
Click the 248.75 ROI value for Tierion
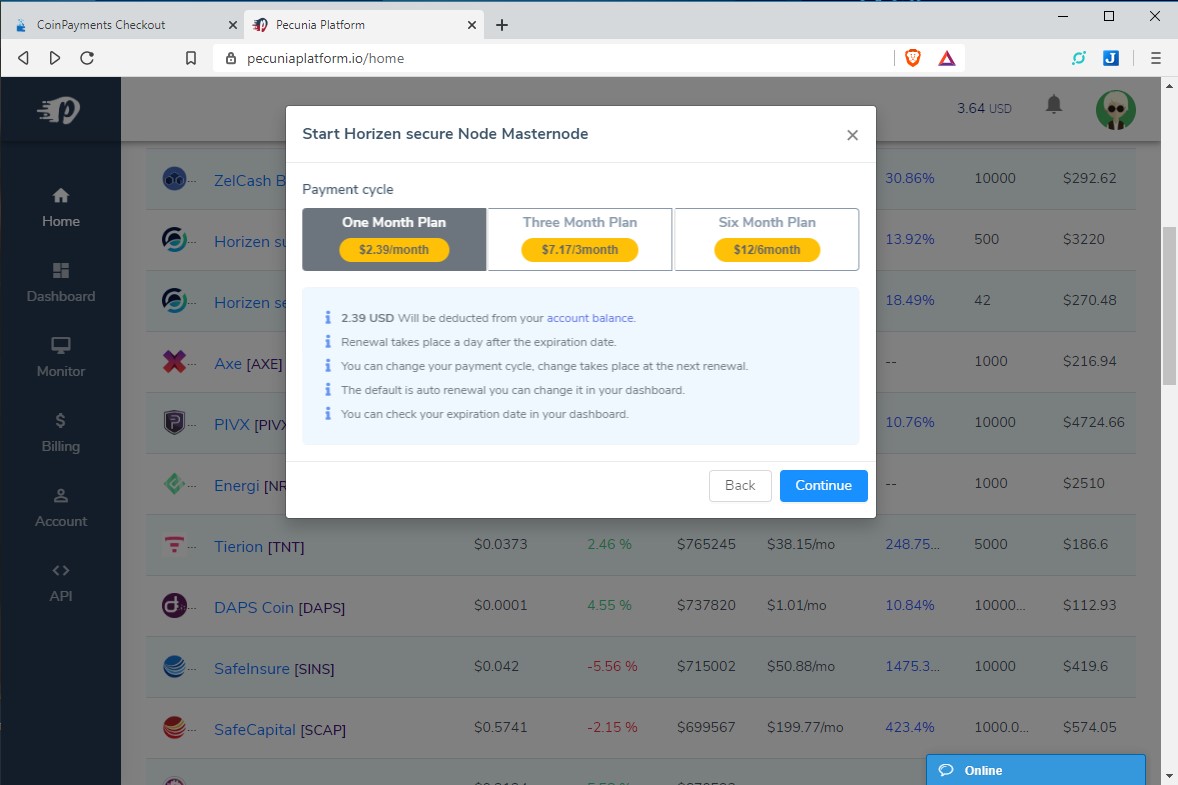click(x=912, y=545)
